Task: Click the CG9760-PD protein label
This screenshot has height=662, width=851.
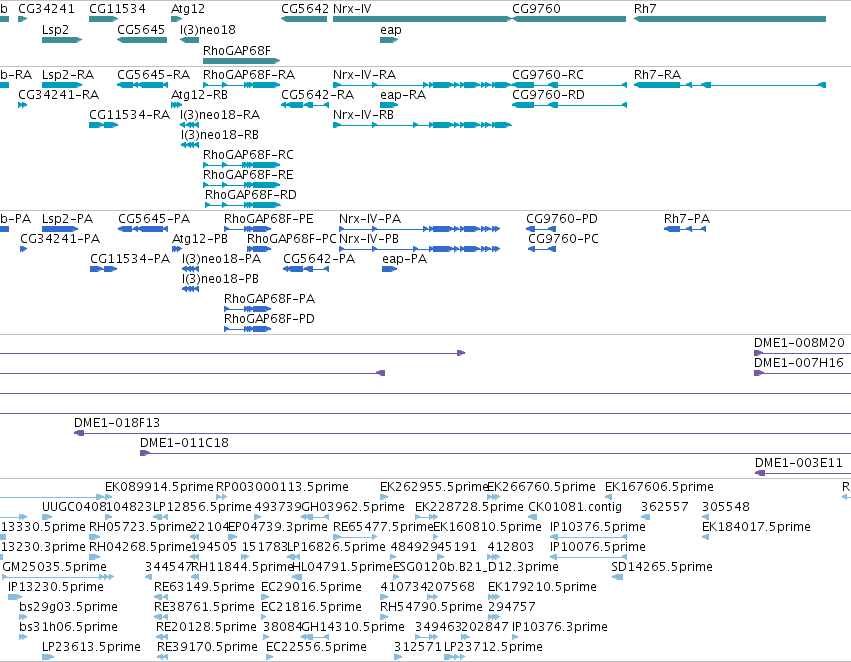Action: pyautogui.click(x=562, y=219)
